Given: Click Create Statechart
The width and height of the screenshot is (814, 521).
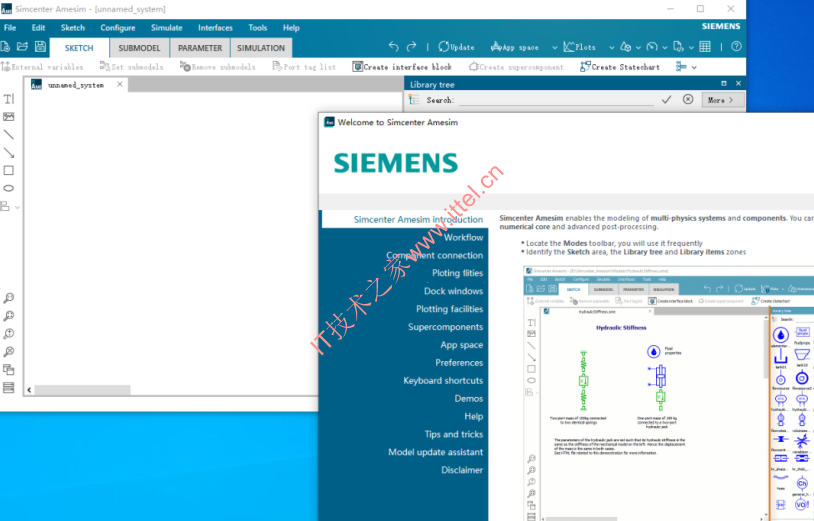Looking at the screenshot, I should 620,67.
